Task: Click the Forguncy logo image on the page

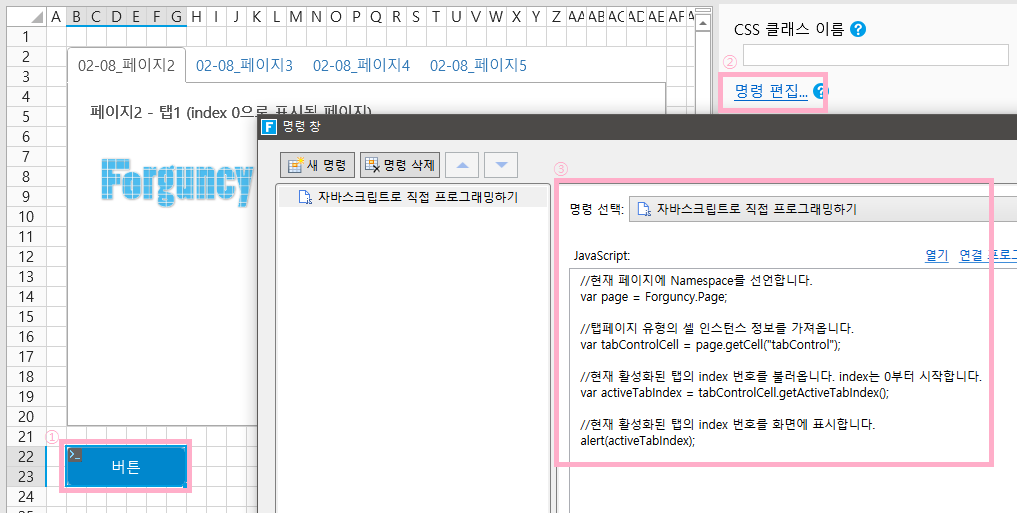Action: [177, 183]
